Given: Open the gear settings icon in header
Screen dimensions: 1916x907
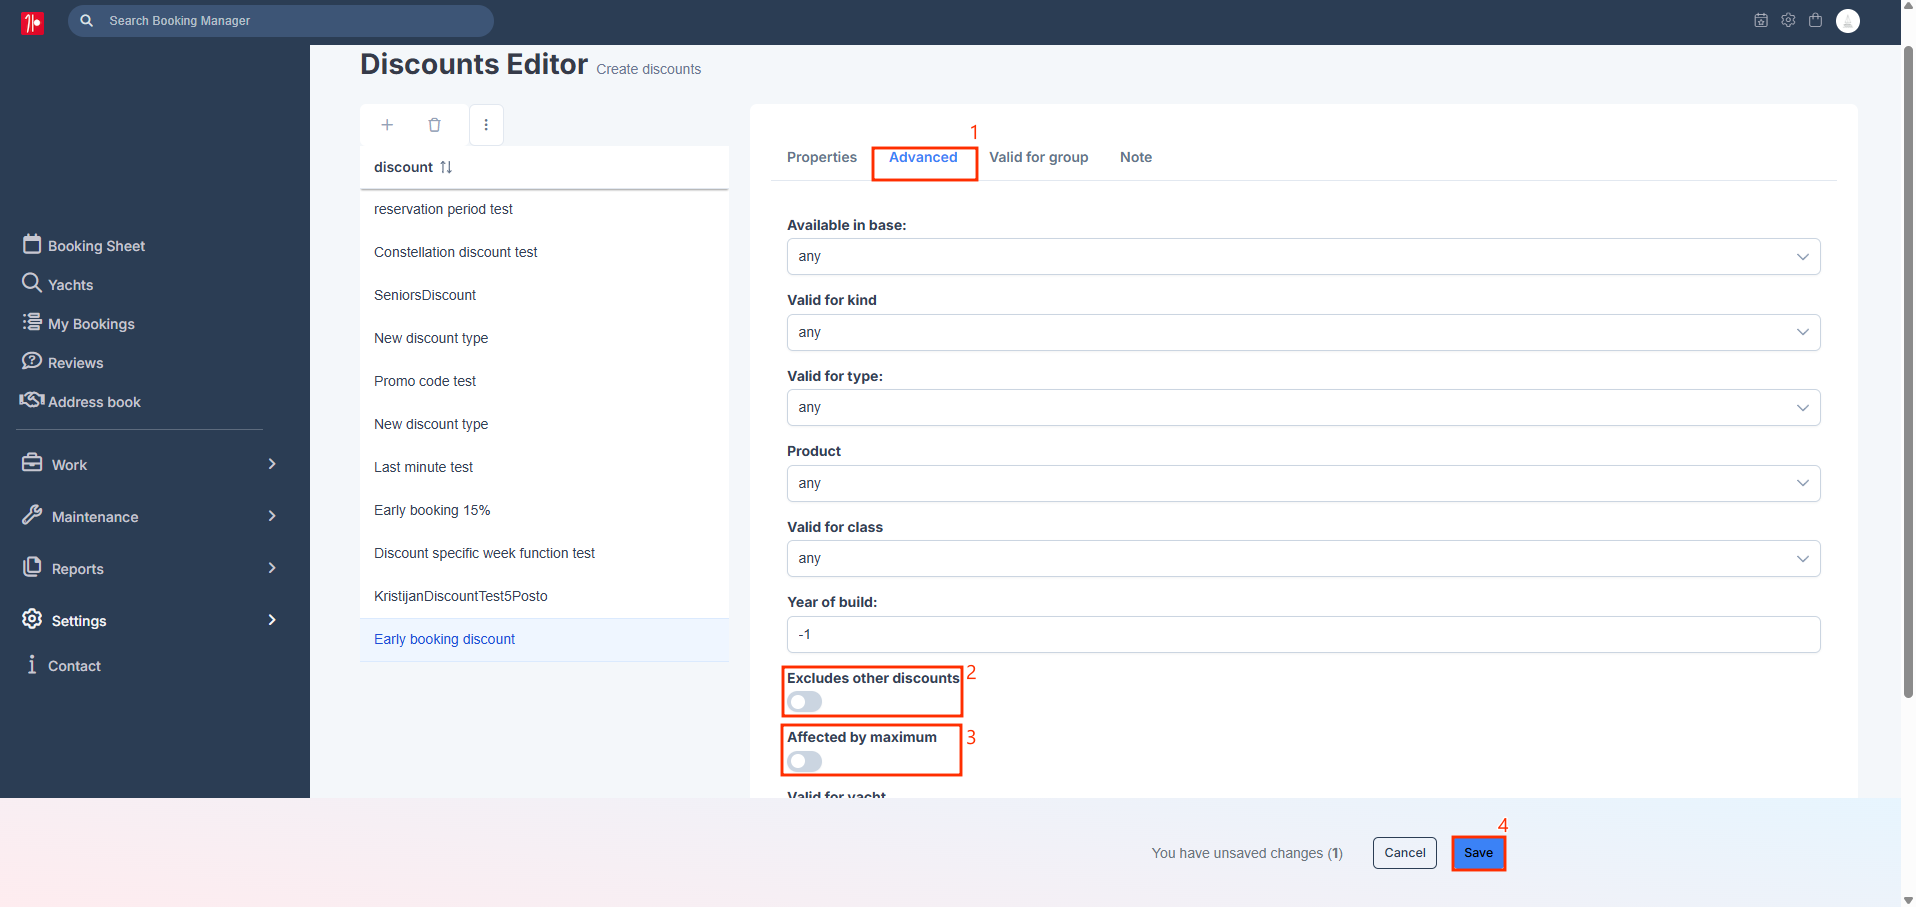Looking at the screenshot, I should [x=1788, y=20].
